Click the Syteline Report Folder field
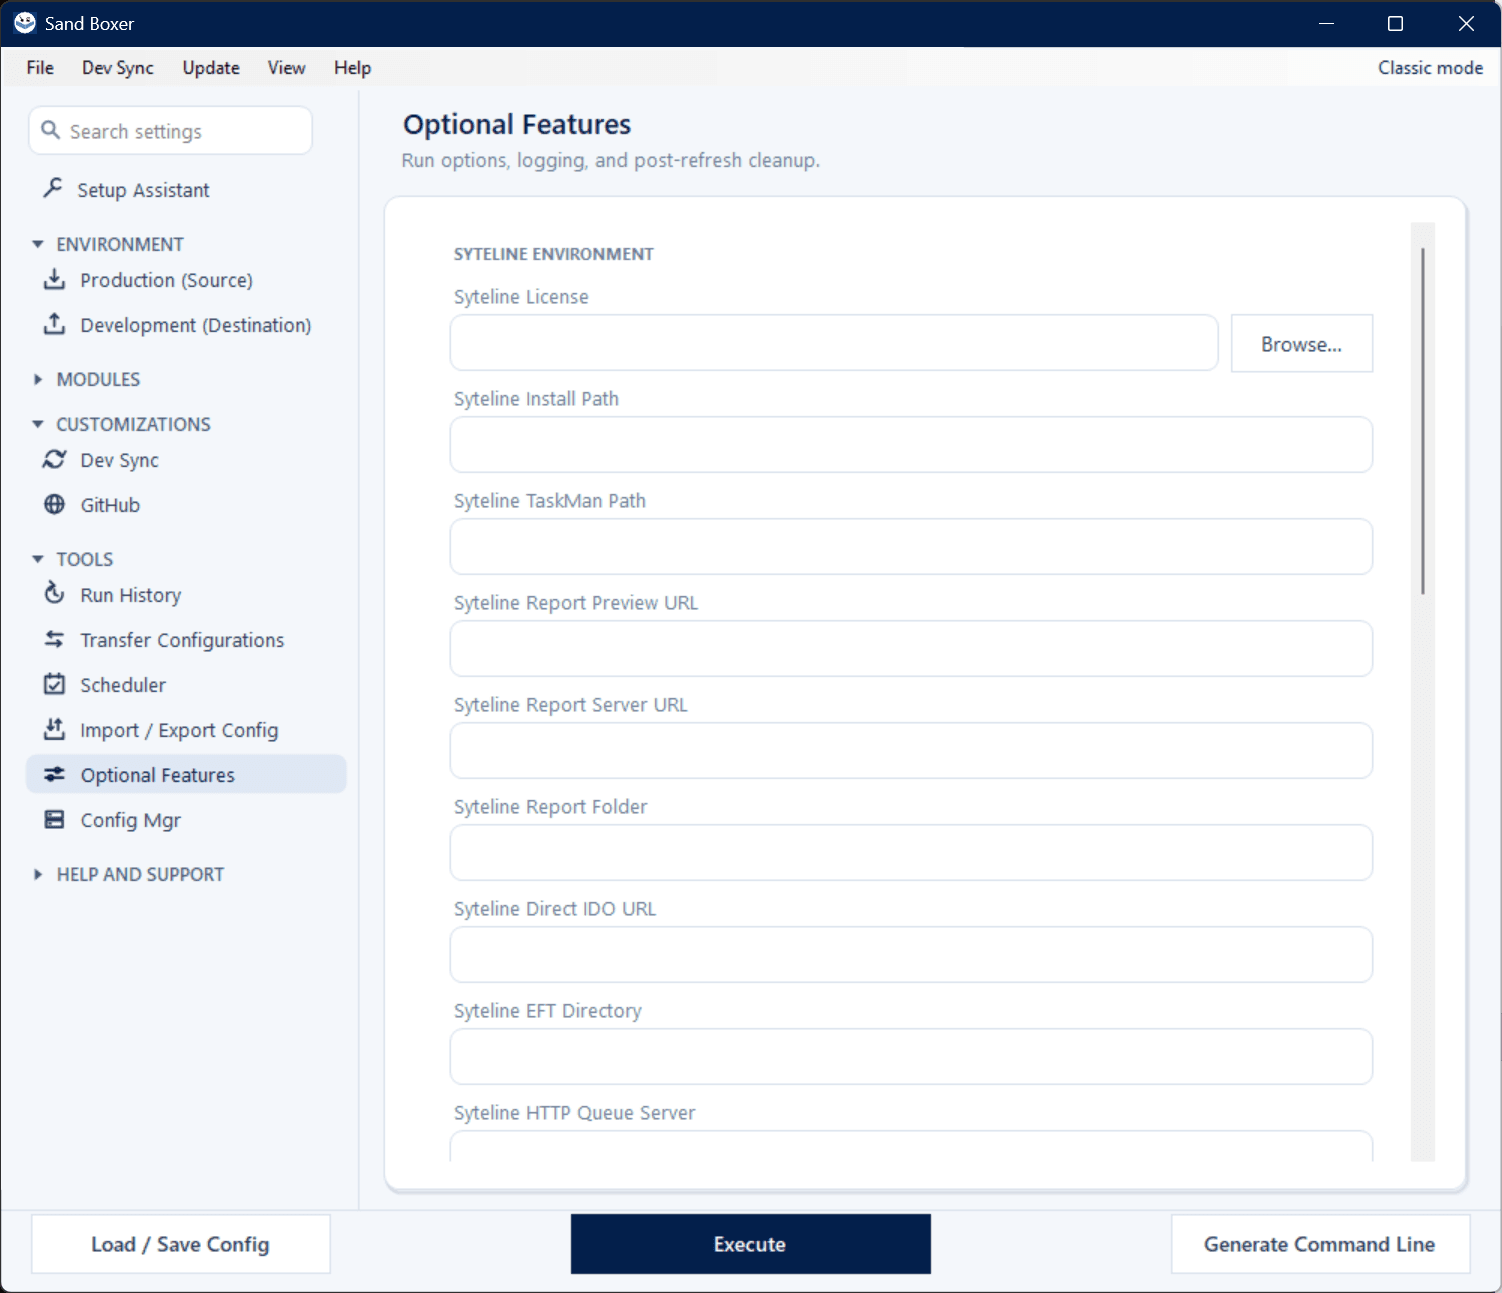 click(x=911, y=853)
